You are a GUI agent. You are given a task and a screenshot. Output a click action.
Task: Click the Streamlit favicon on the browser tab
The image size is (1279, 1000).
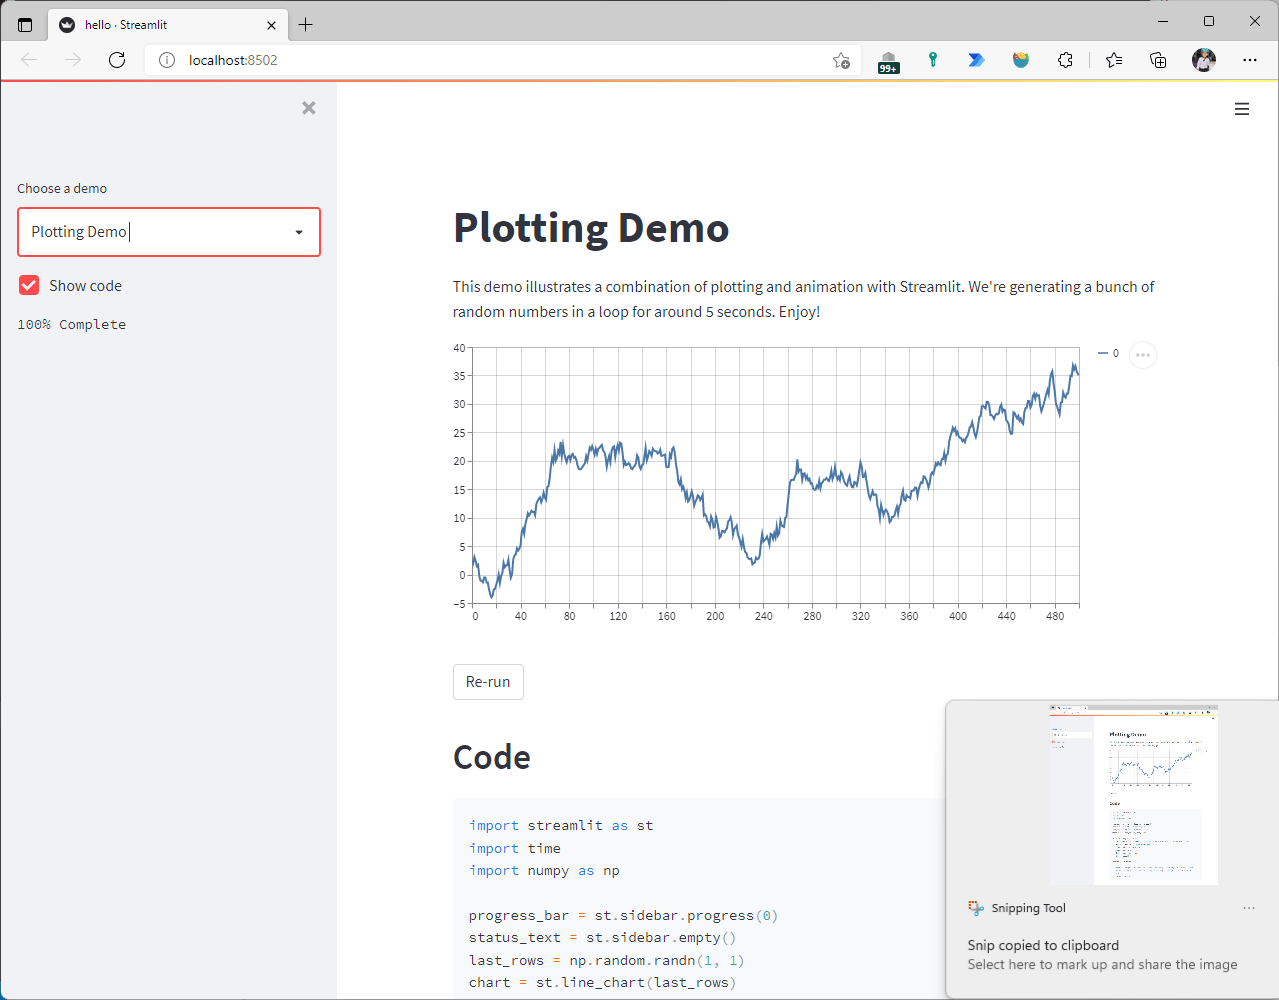coord(66,24)
